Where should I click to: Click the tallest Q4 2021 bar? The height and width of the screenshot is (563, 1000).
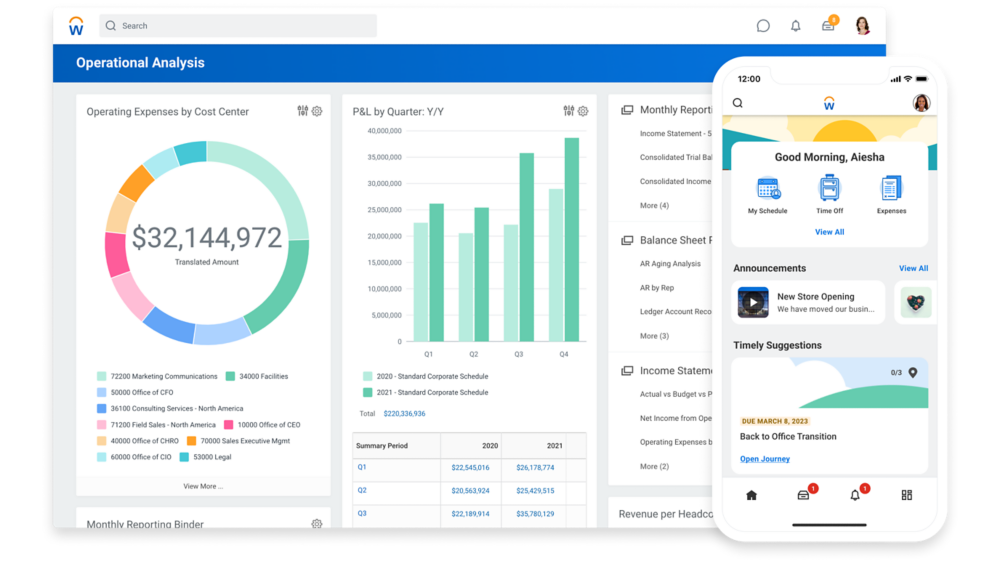(x=571, y=239)
